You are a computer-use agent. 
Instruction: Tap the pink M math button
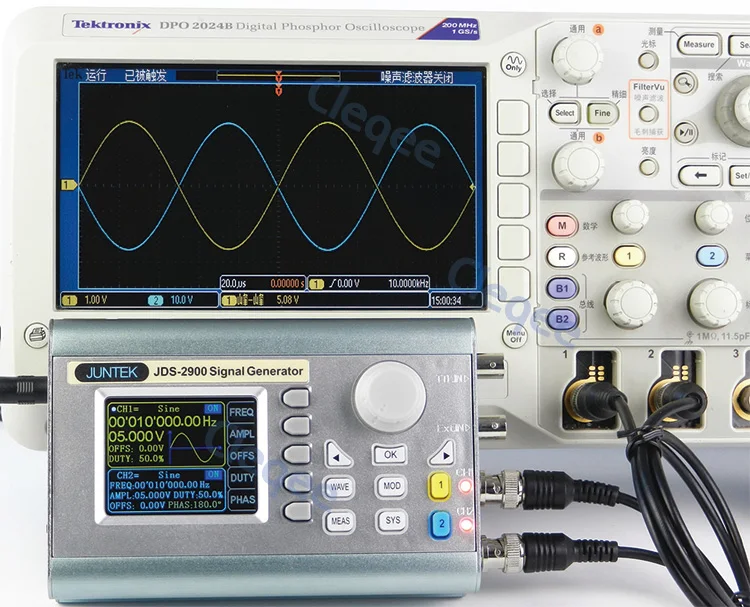tap(562, 226)
